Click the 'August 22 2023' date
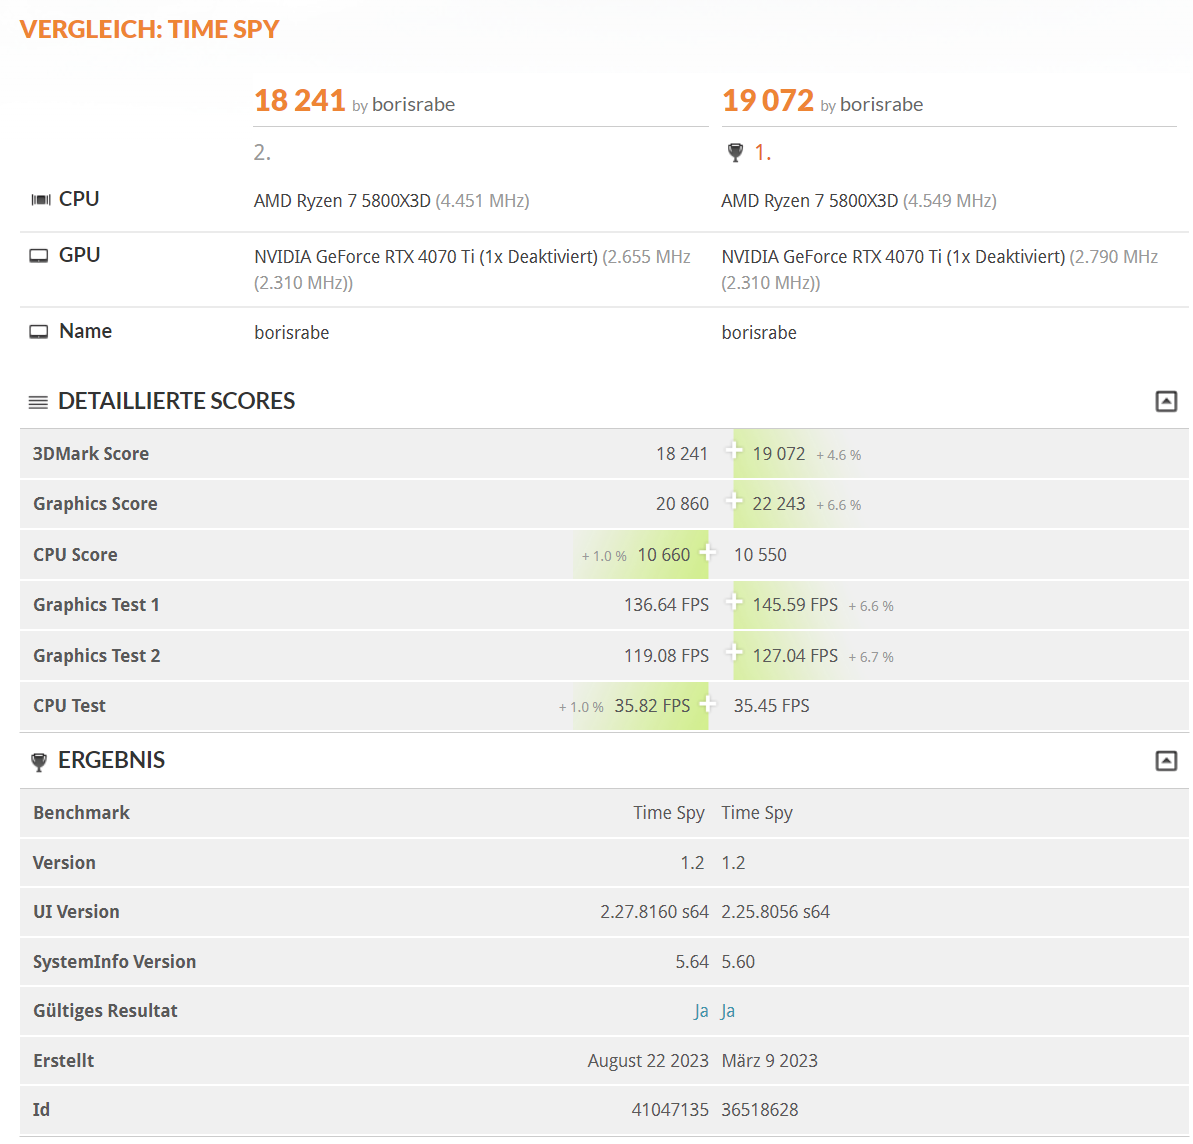 coord(647,1060)
